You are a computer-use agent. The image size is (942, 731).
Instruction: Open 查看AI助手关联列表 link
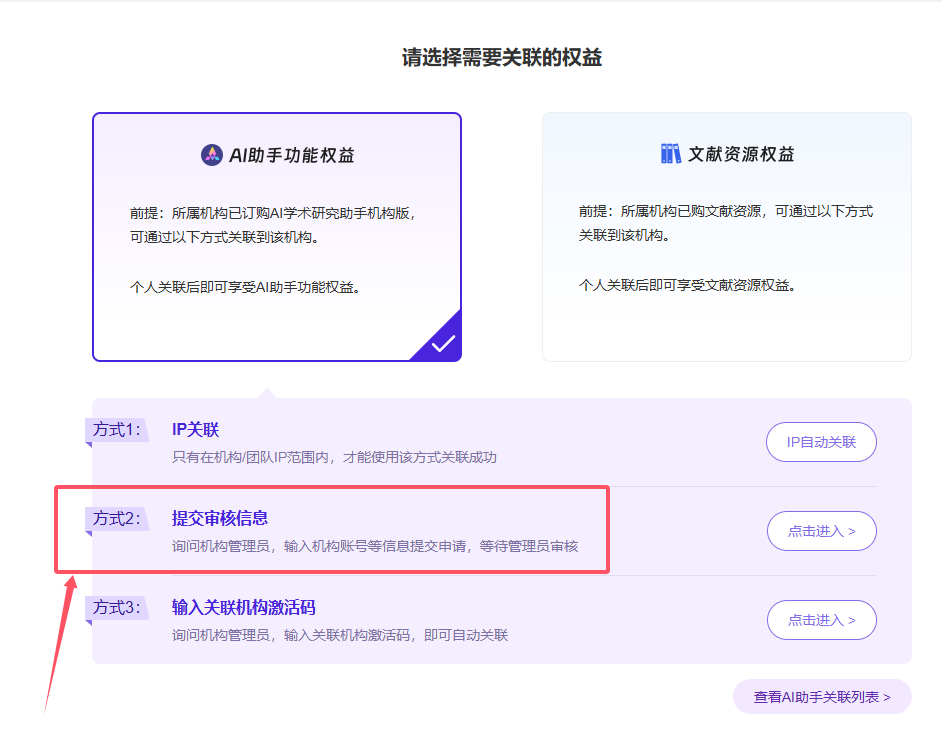pos(822,697)
